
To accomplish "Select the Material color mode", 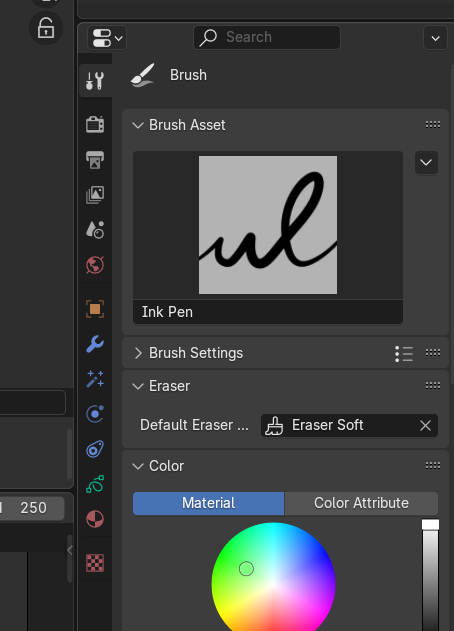I will [x=208, y=503].
